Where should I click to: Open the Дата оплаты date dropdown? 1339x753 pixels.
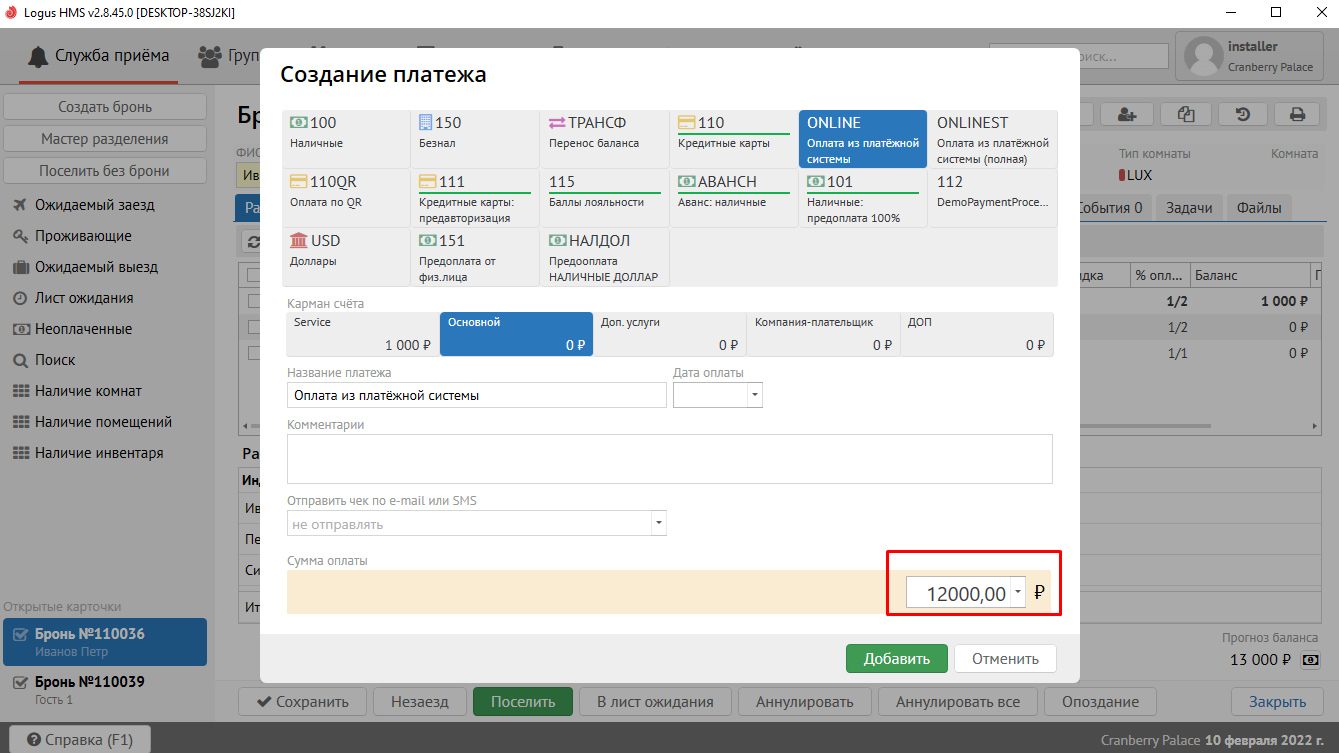click(754, 396)
